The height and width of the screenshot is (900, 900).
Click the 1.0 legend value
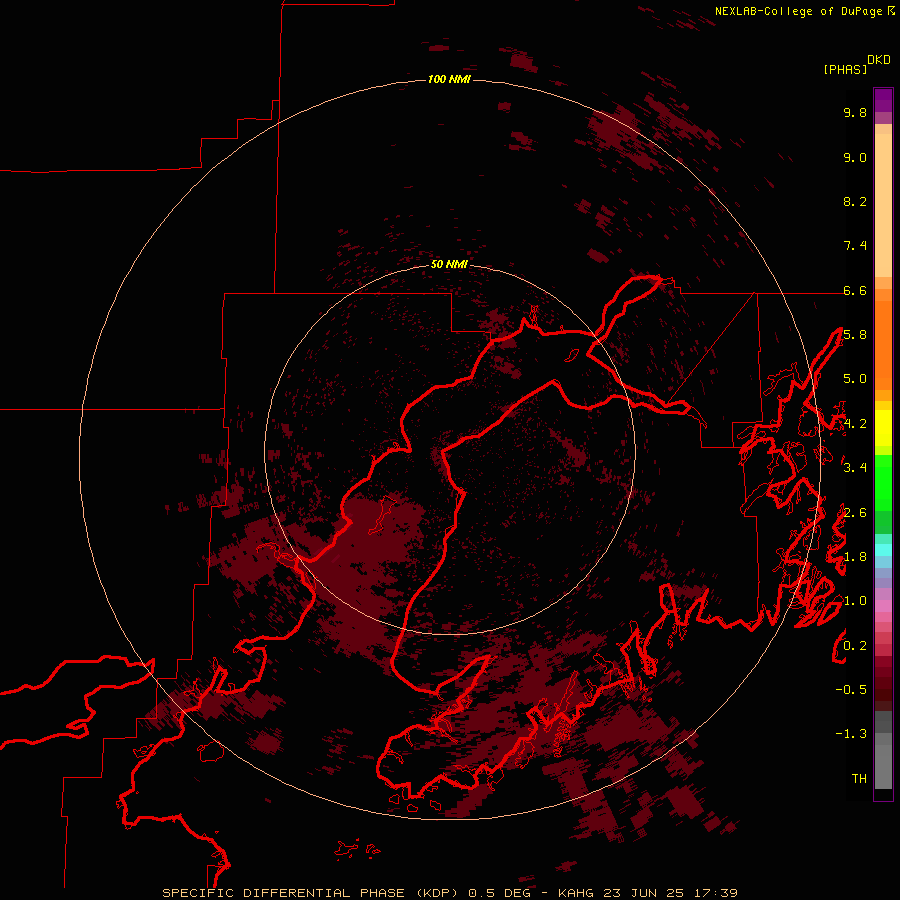tap(855, 601)
